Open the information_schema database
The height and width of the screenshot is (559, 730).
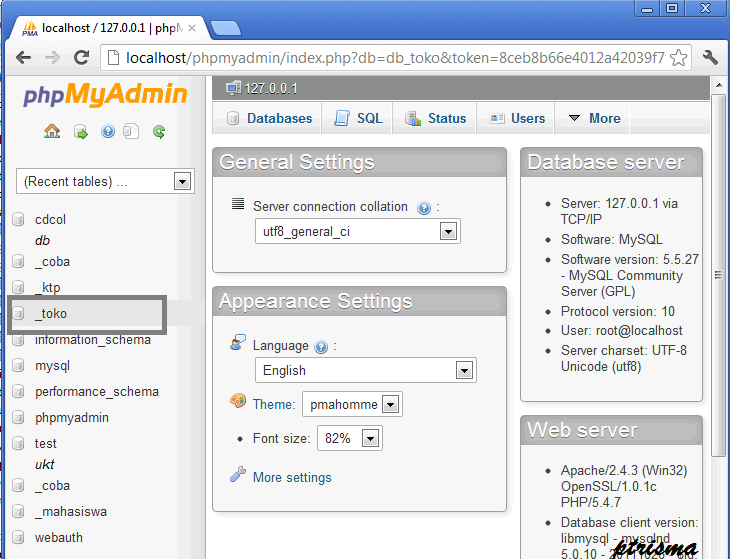click(x=93, y=340)
